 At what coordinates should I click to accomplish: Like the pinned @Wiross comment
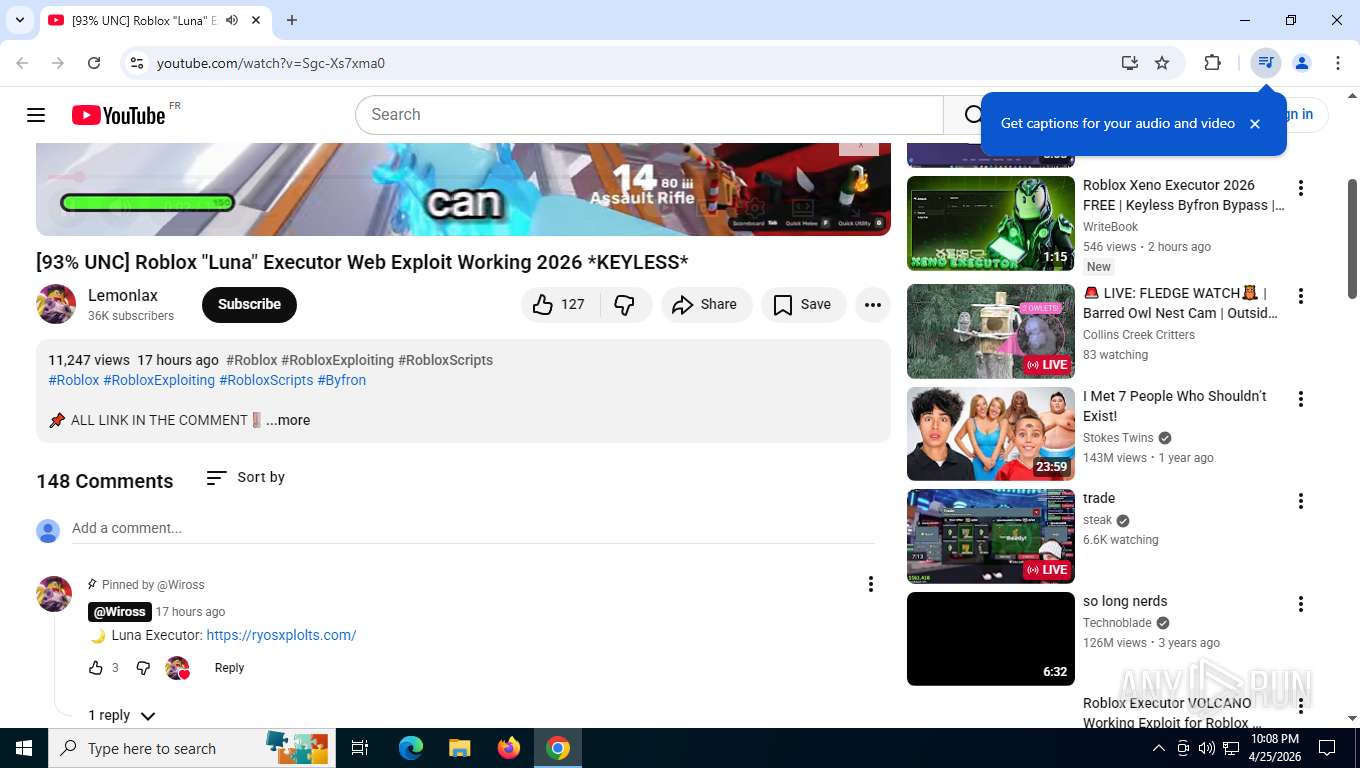point(96,668)
